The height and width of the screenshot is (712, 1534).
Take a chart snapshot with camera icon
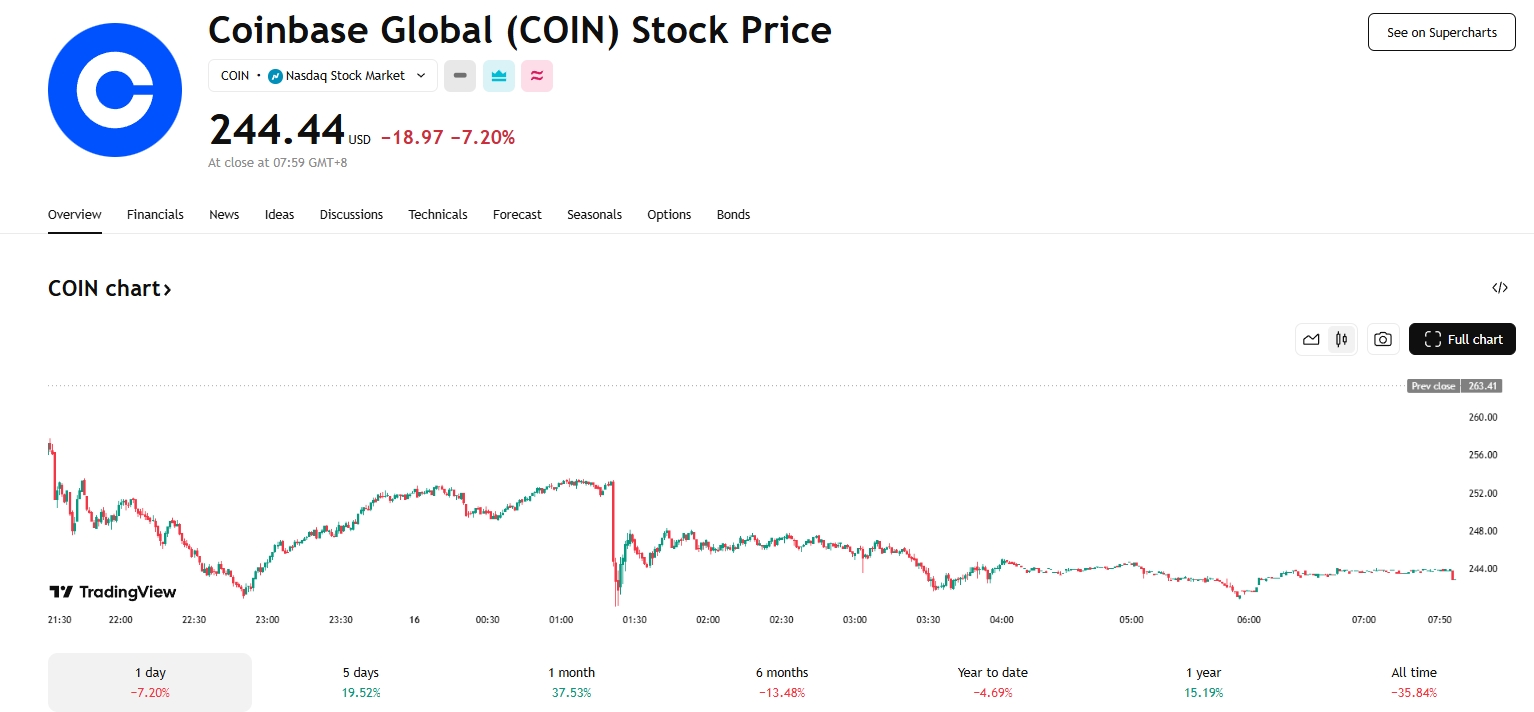click(x=1382, y=339)
